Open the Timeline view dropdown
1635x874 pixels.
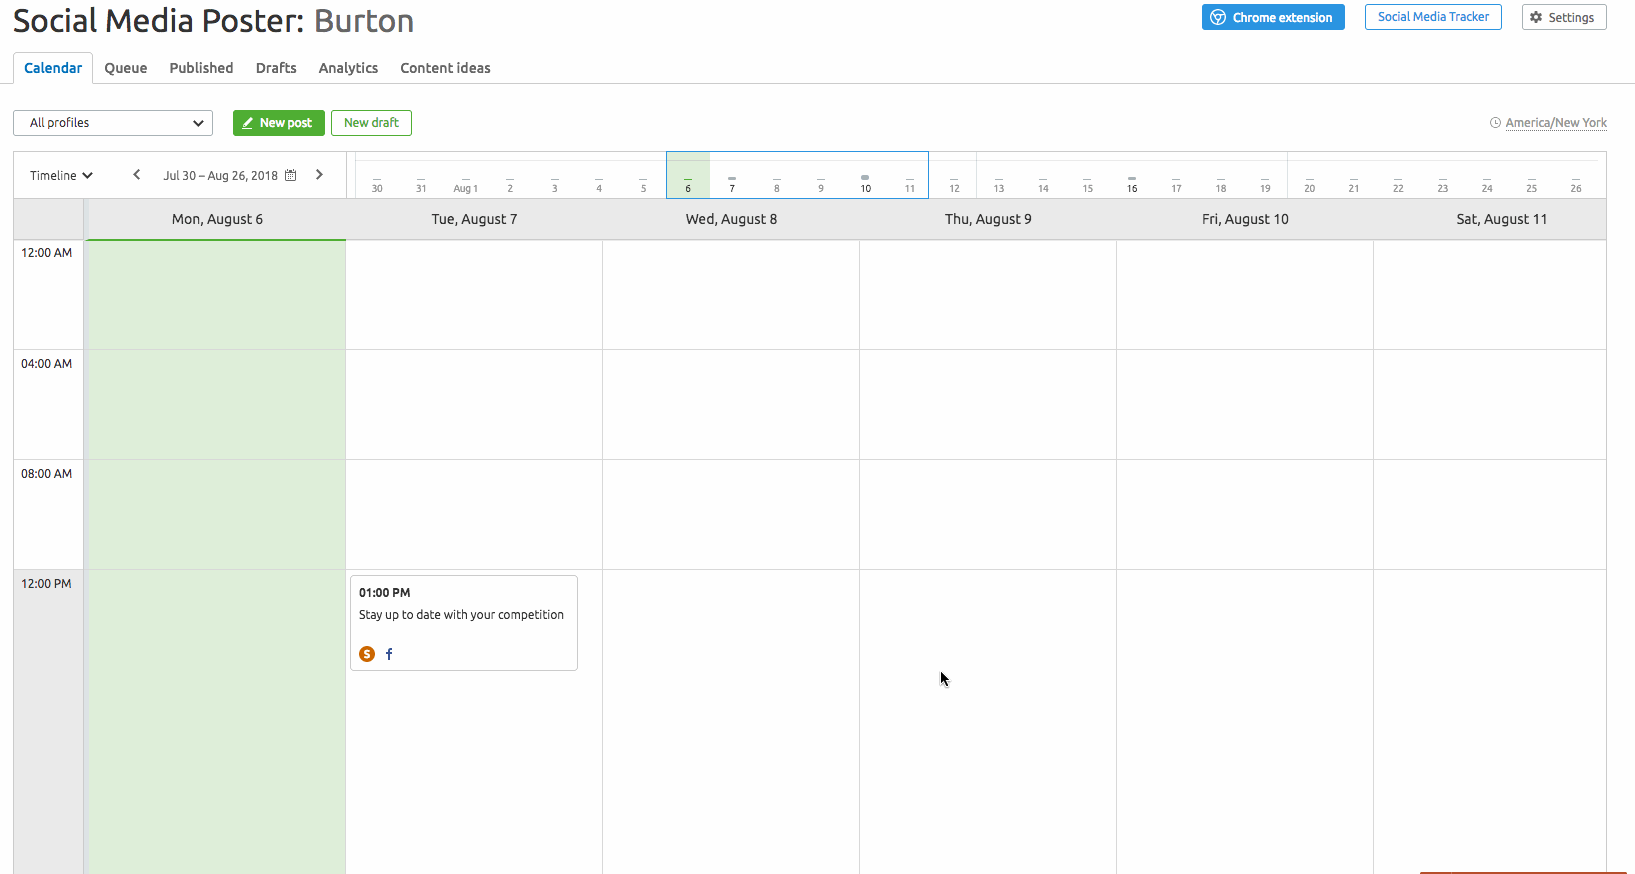(x=61, y=175)
